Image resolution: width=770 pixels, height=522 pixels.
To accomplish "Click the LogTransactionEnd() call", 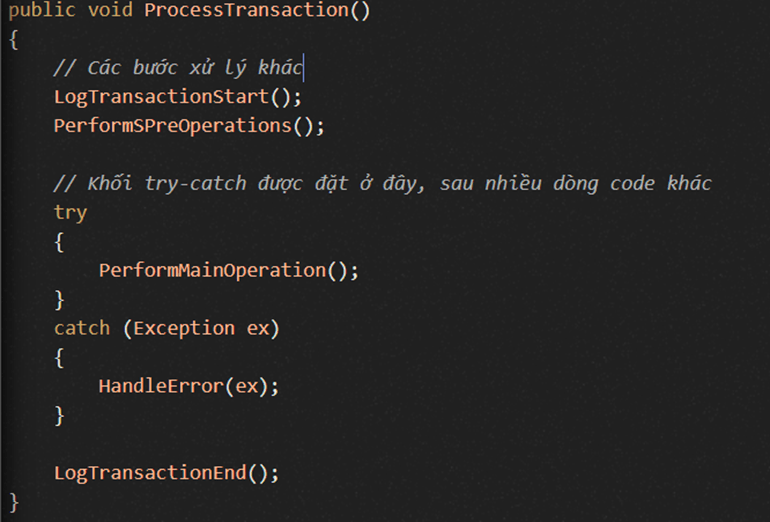I will point(166,473).
